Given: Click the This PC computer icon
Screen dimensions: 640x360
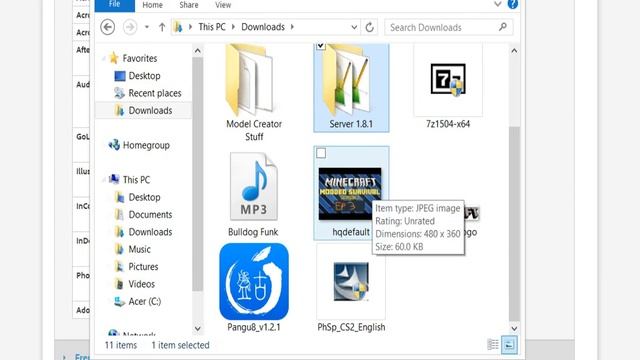Looking at the screenshot, I should (x=114, y=180).
